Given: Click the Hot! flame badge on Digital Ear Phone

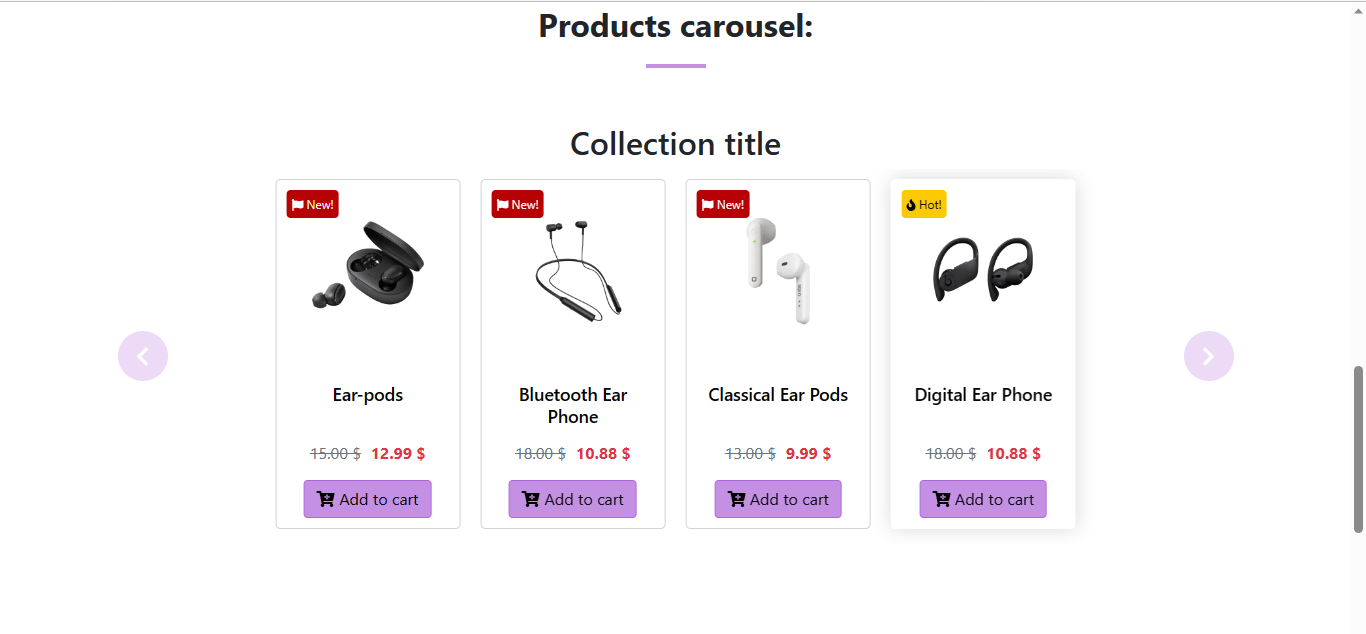Looking at the screenshot, I should click(924, 204).
